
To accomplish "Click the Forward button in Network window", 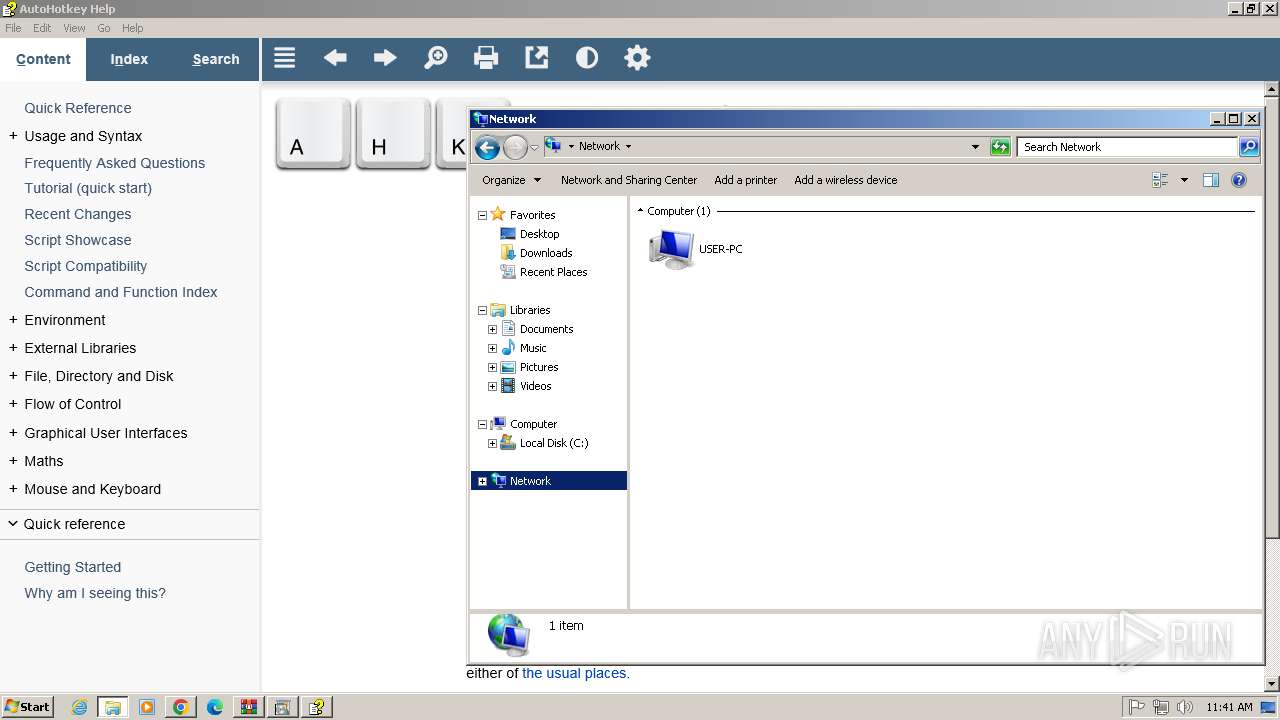I will coord(515,148).
